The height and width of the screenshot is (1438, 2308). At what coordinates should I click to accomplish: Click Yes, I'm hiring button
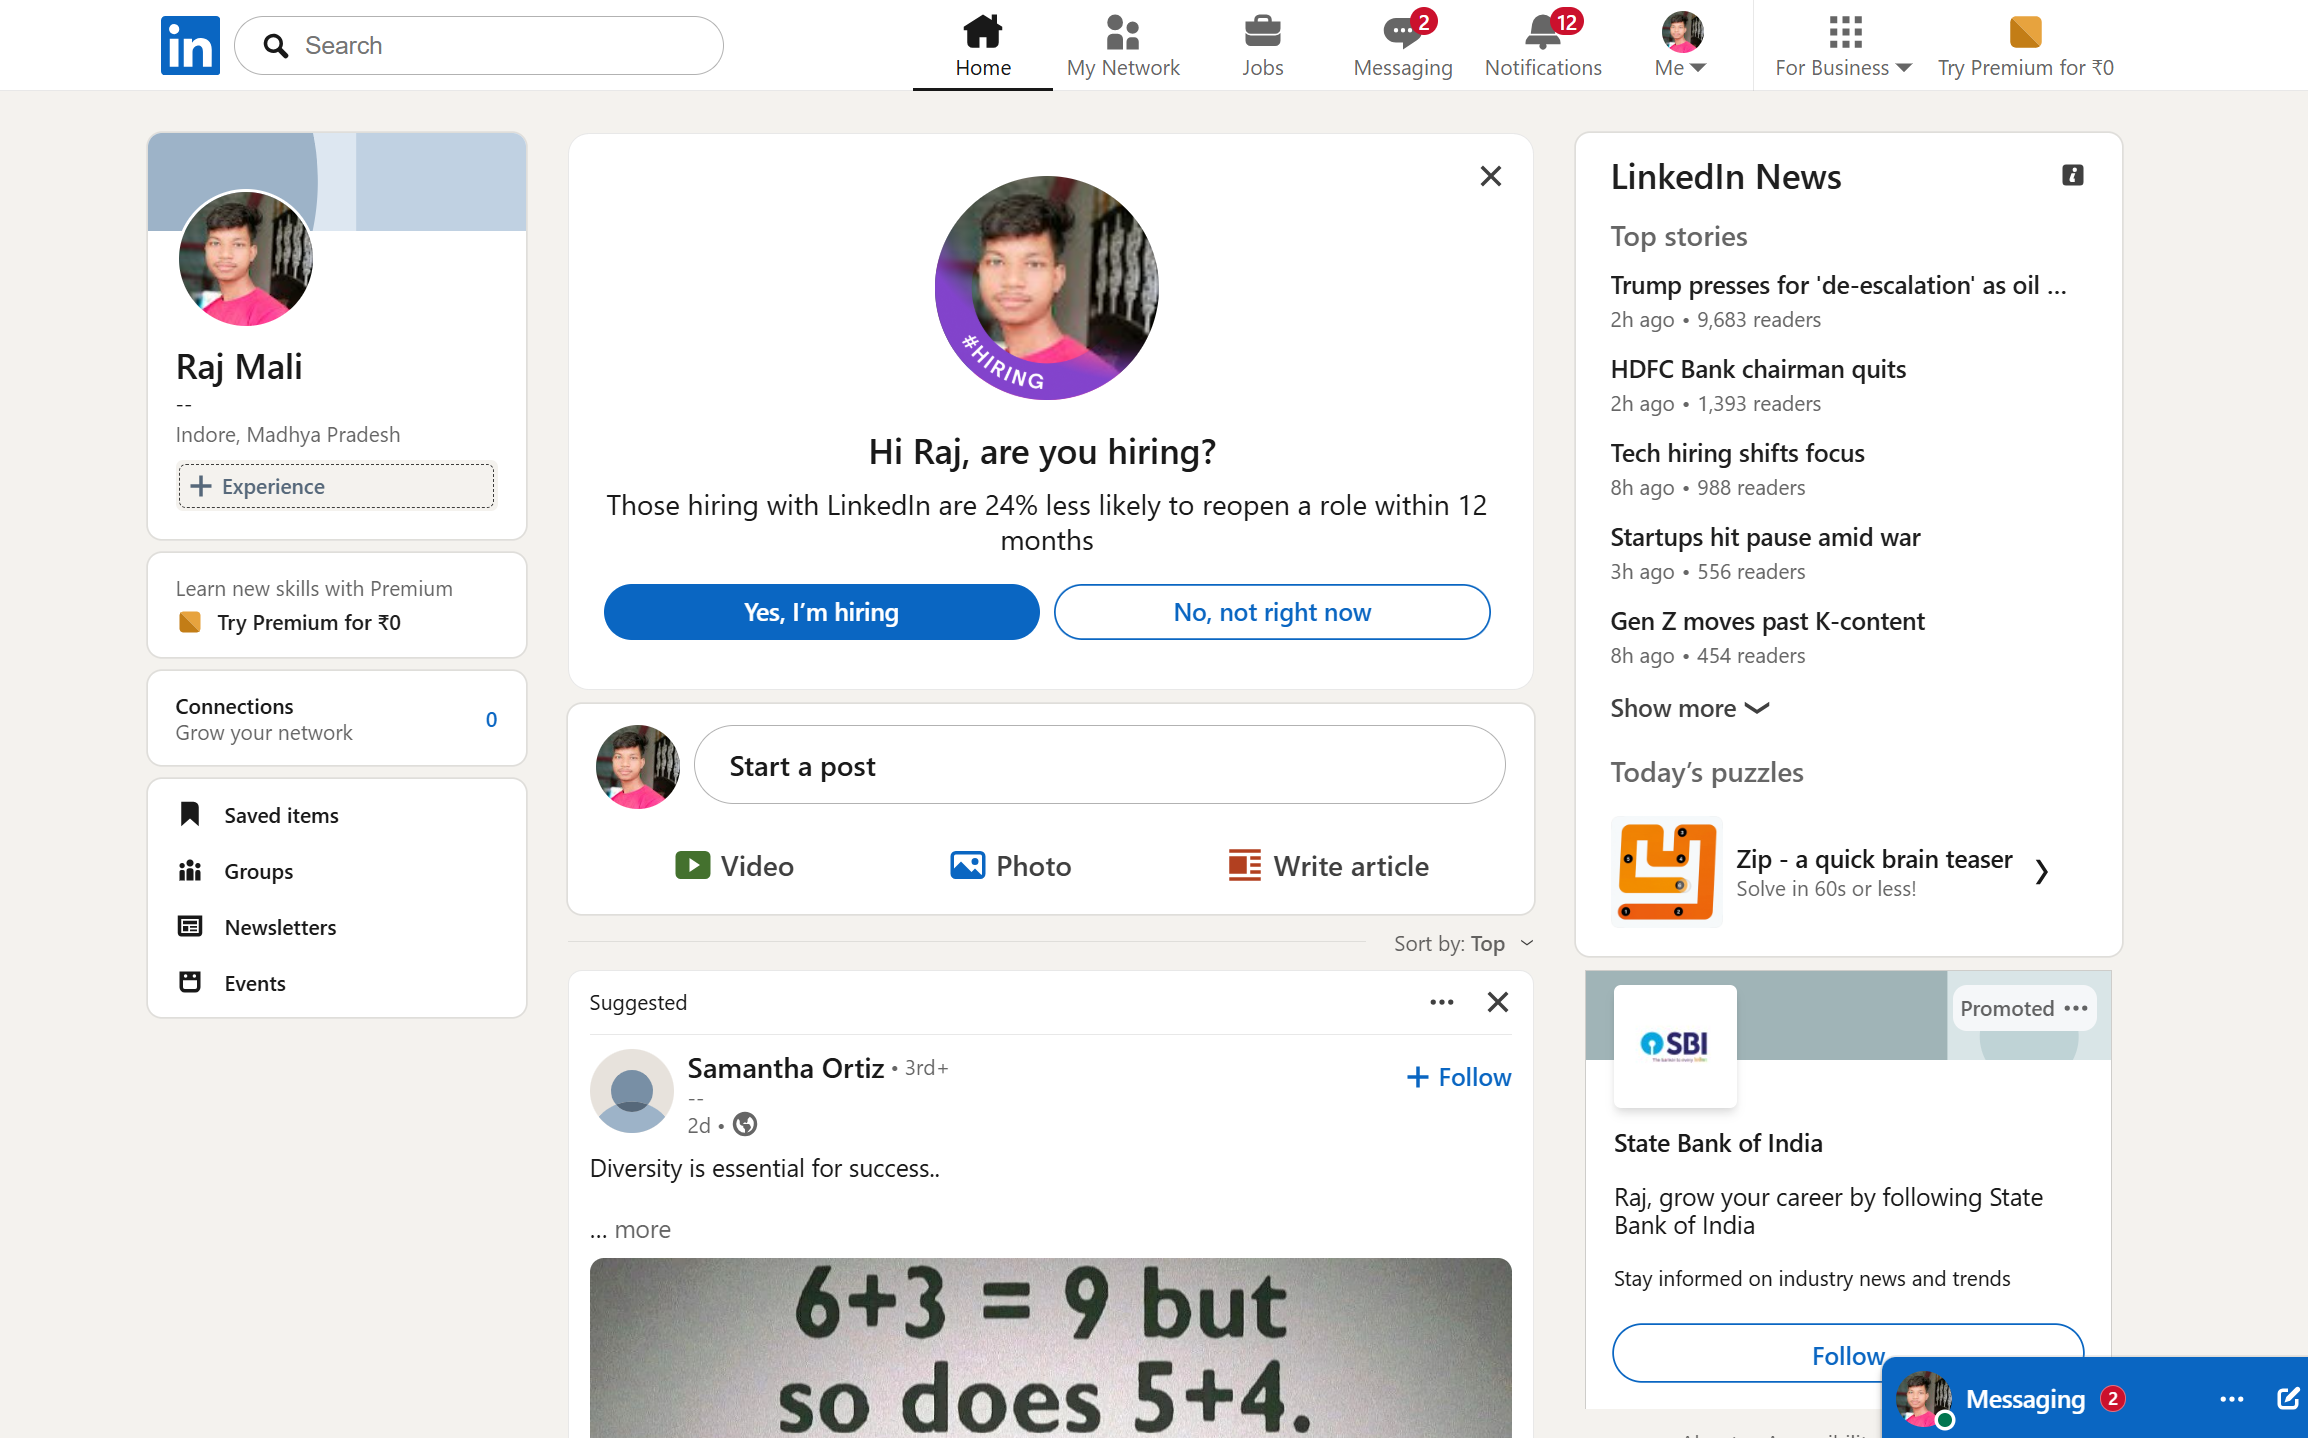click(x=821, y=611)
